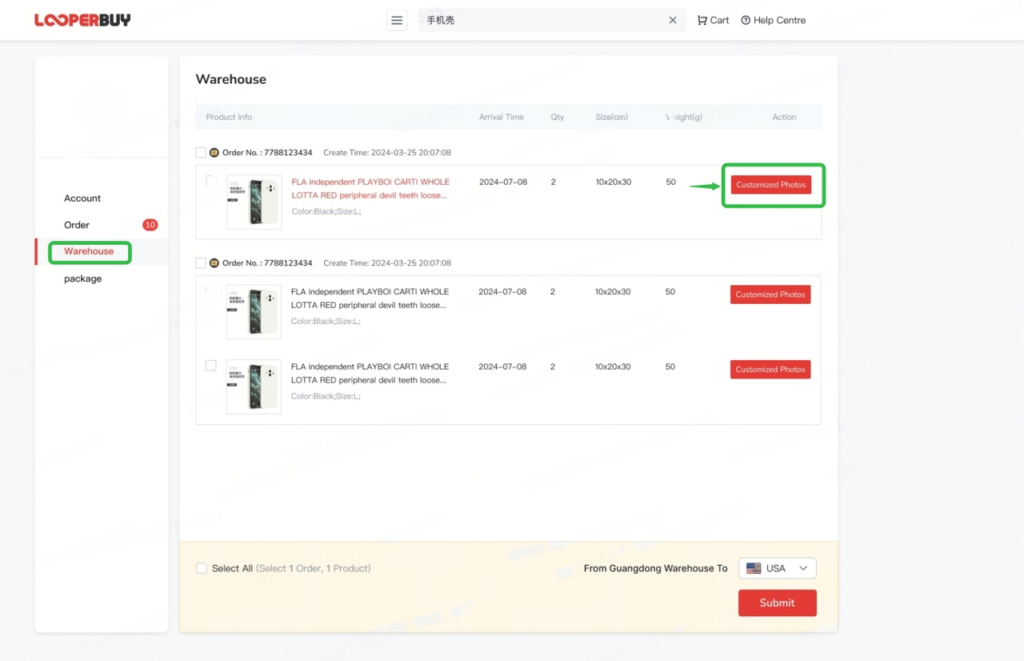Open the cart
This screenshot has height=661, width=1024.
coord(712,19)
